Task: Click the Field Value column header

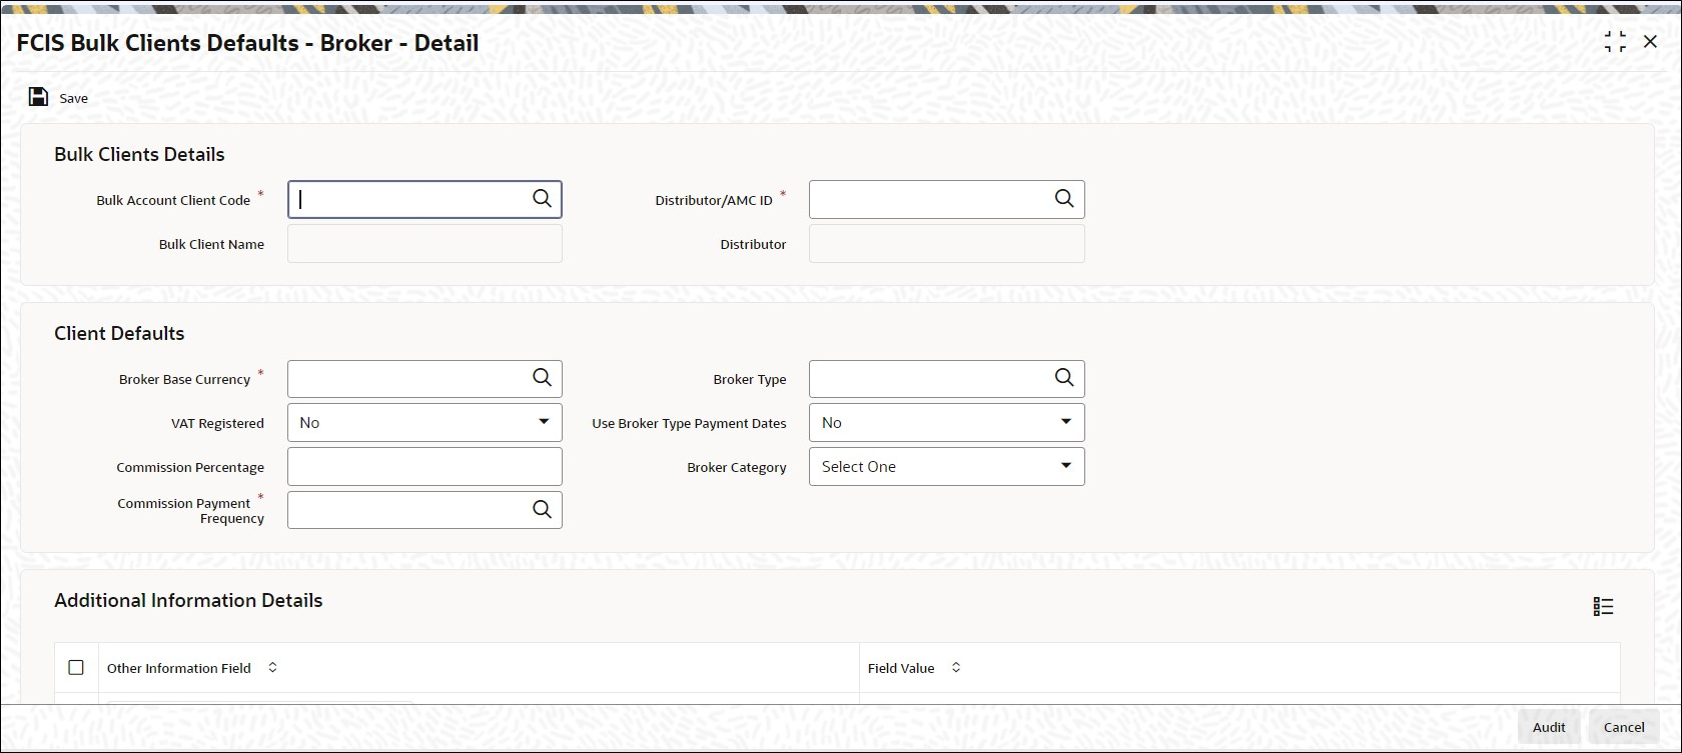Action: [901, 668]
